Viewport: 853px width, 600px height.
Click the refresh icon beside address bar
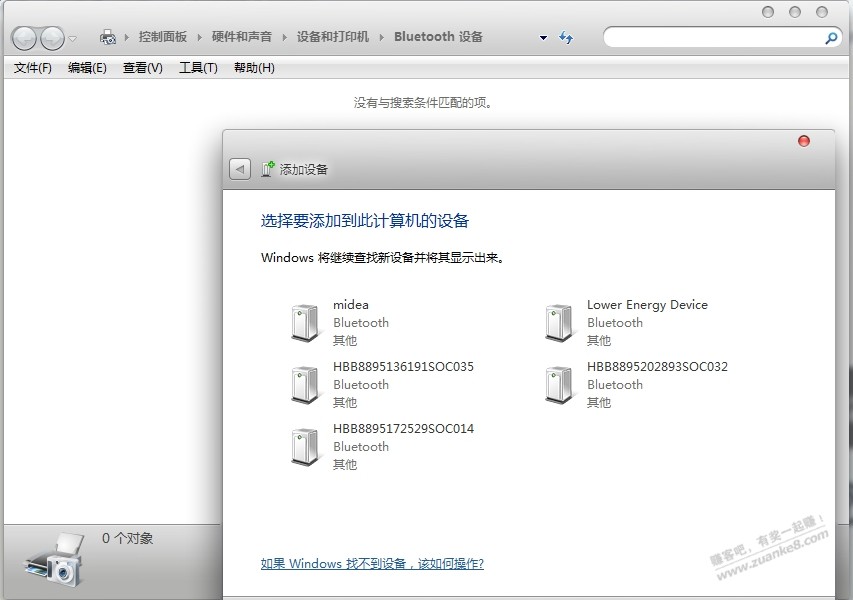(x=566, y=38)
